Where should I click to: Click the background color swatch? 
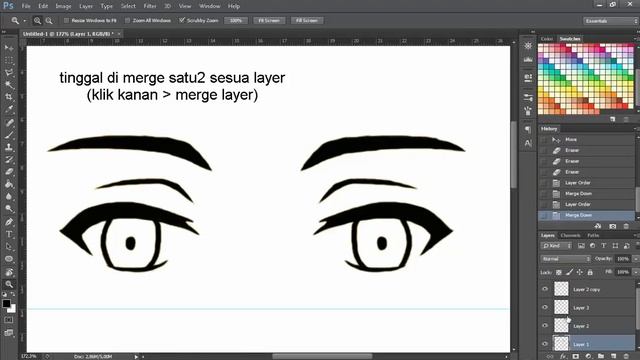pyautogui.click(x=12, y=309)
